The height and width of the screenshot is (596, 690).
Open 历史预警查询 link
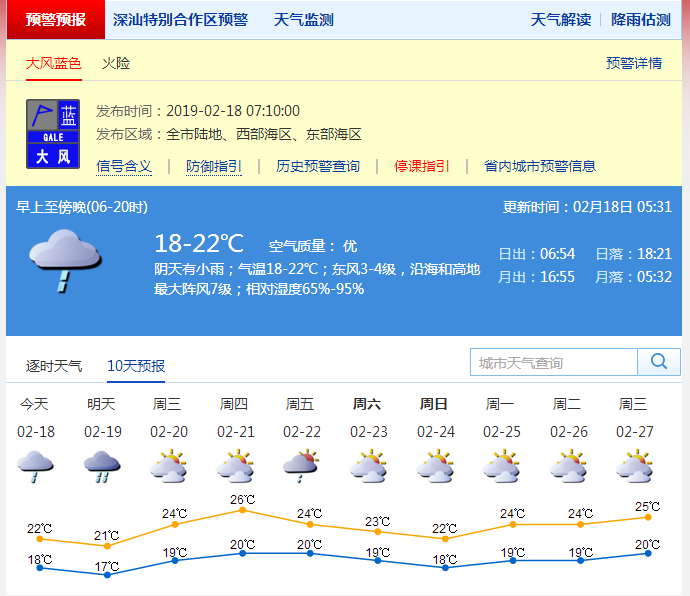[318, 166]
